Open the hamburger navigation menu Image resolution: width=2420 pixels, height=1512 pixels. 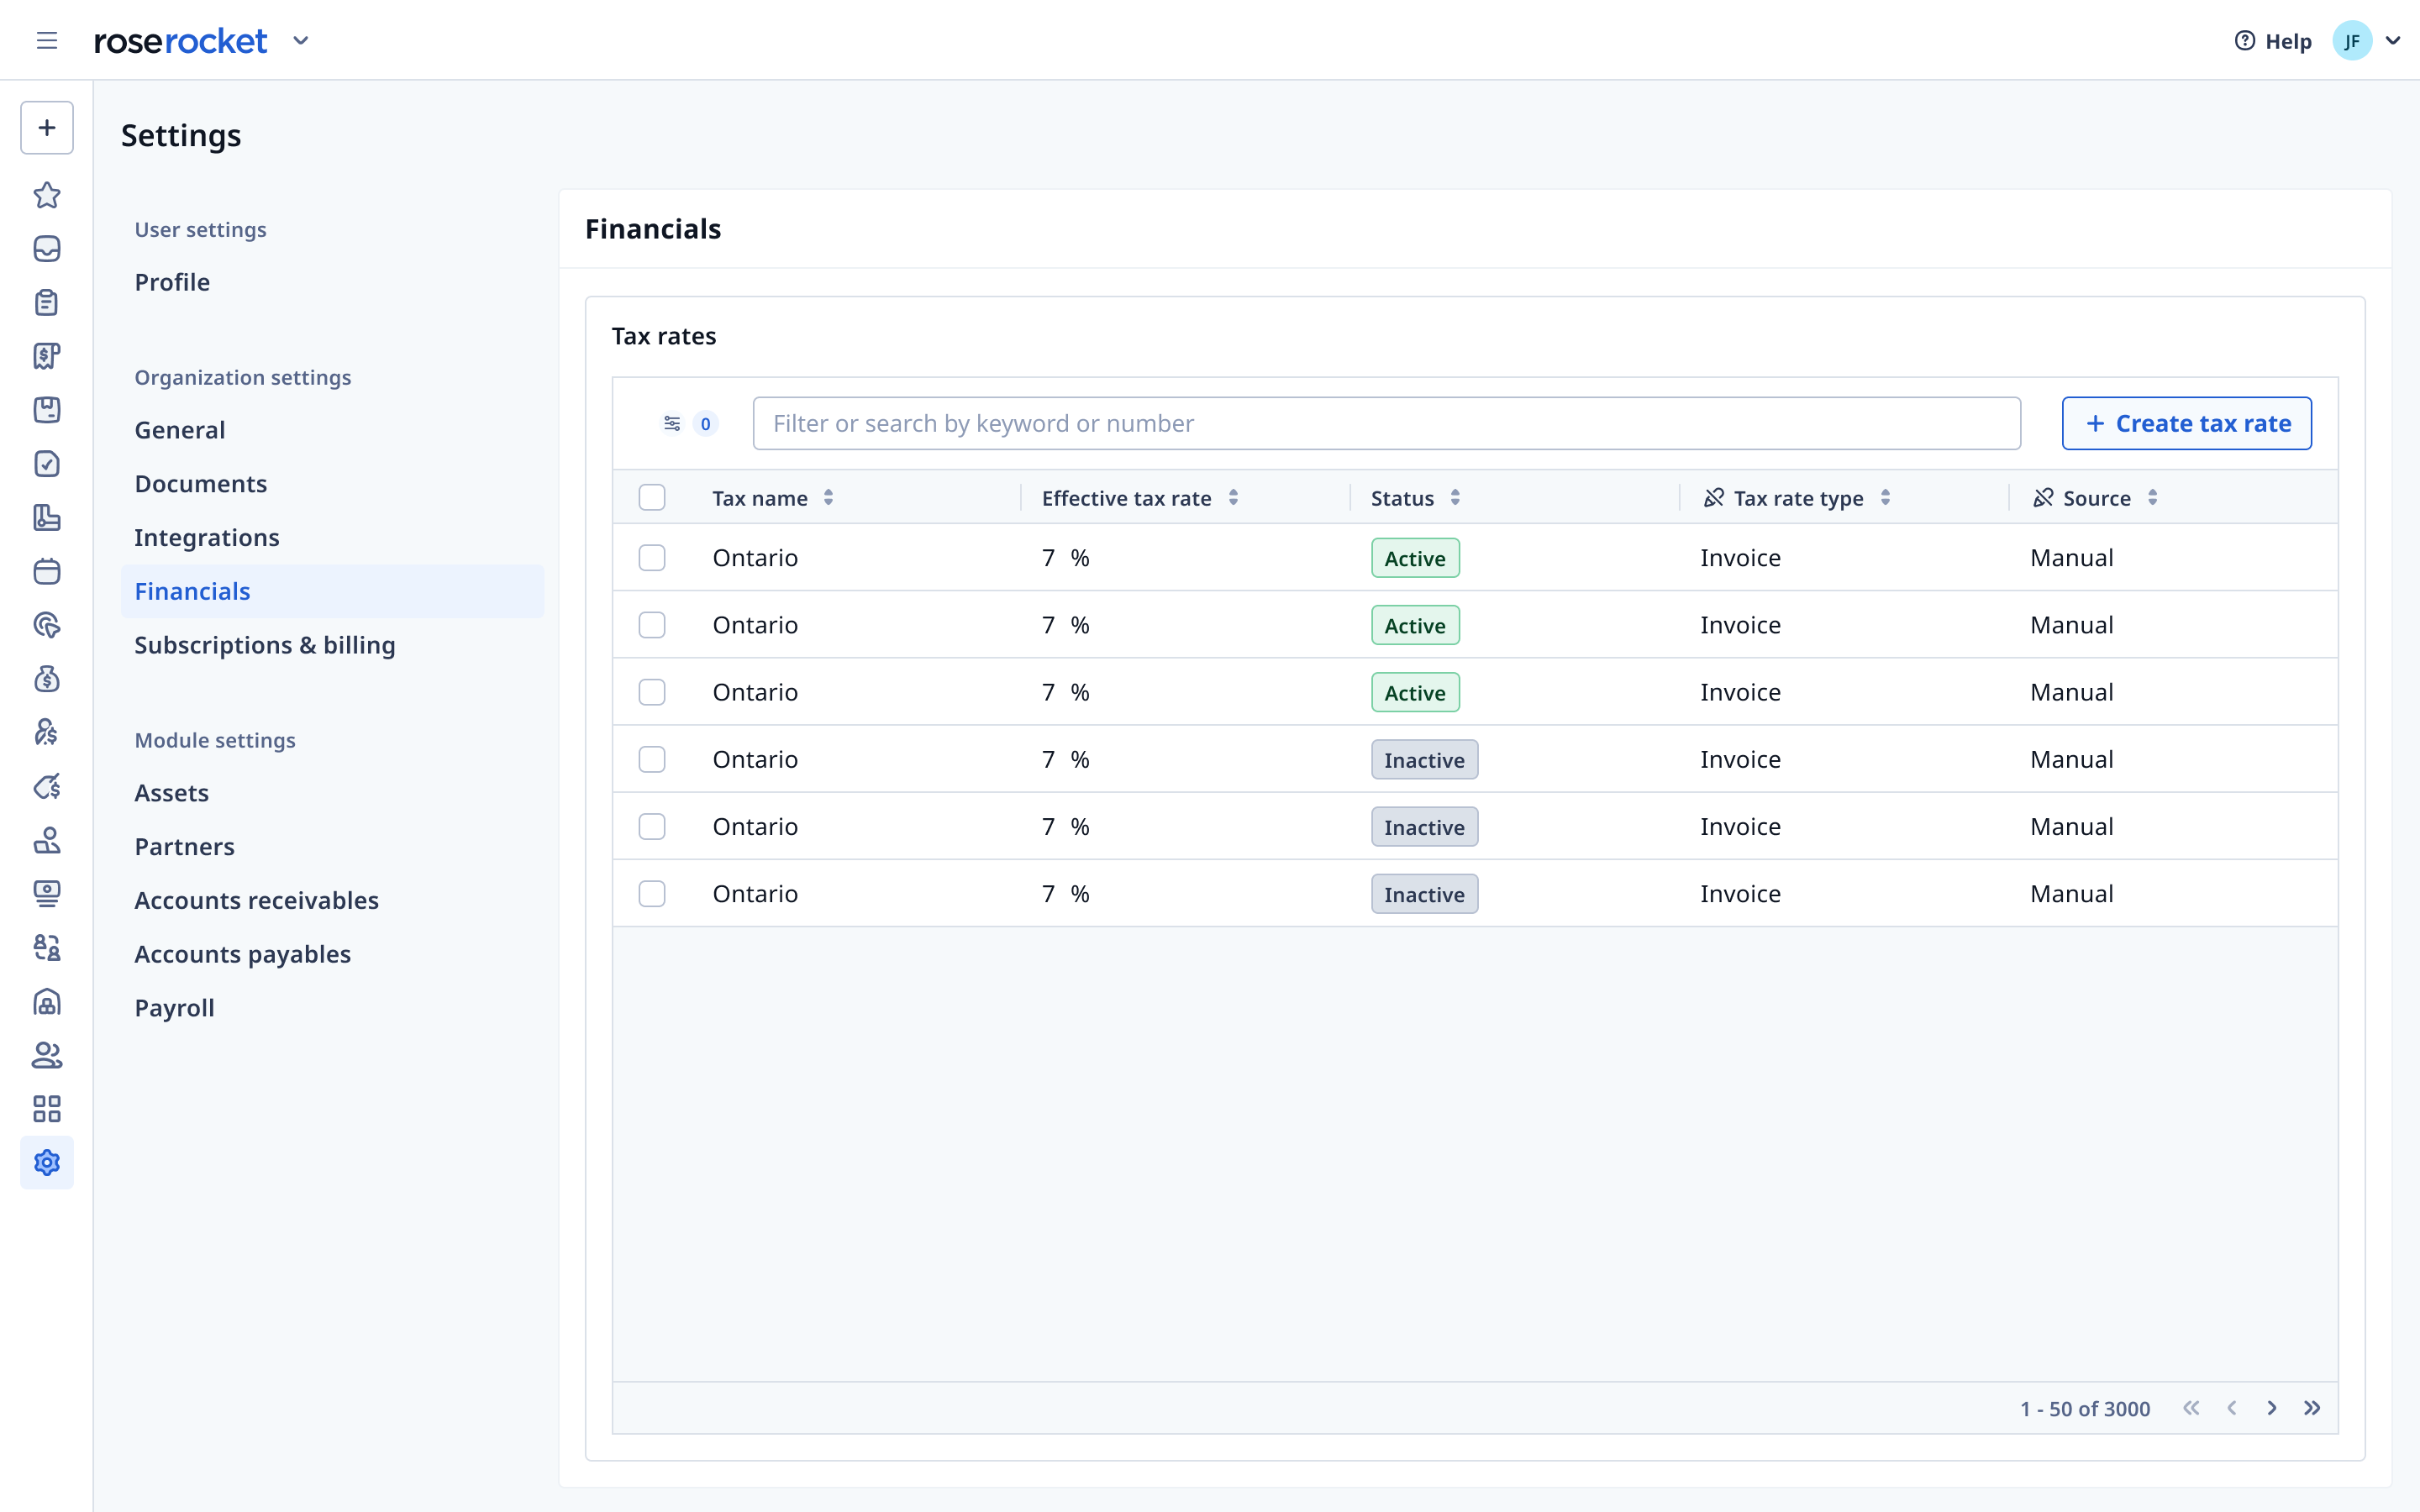[x=47, y=40]
